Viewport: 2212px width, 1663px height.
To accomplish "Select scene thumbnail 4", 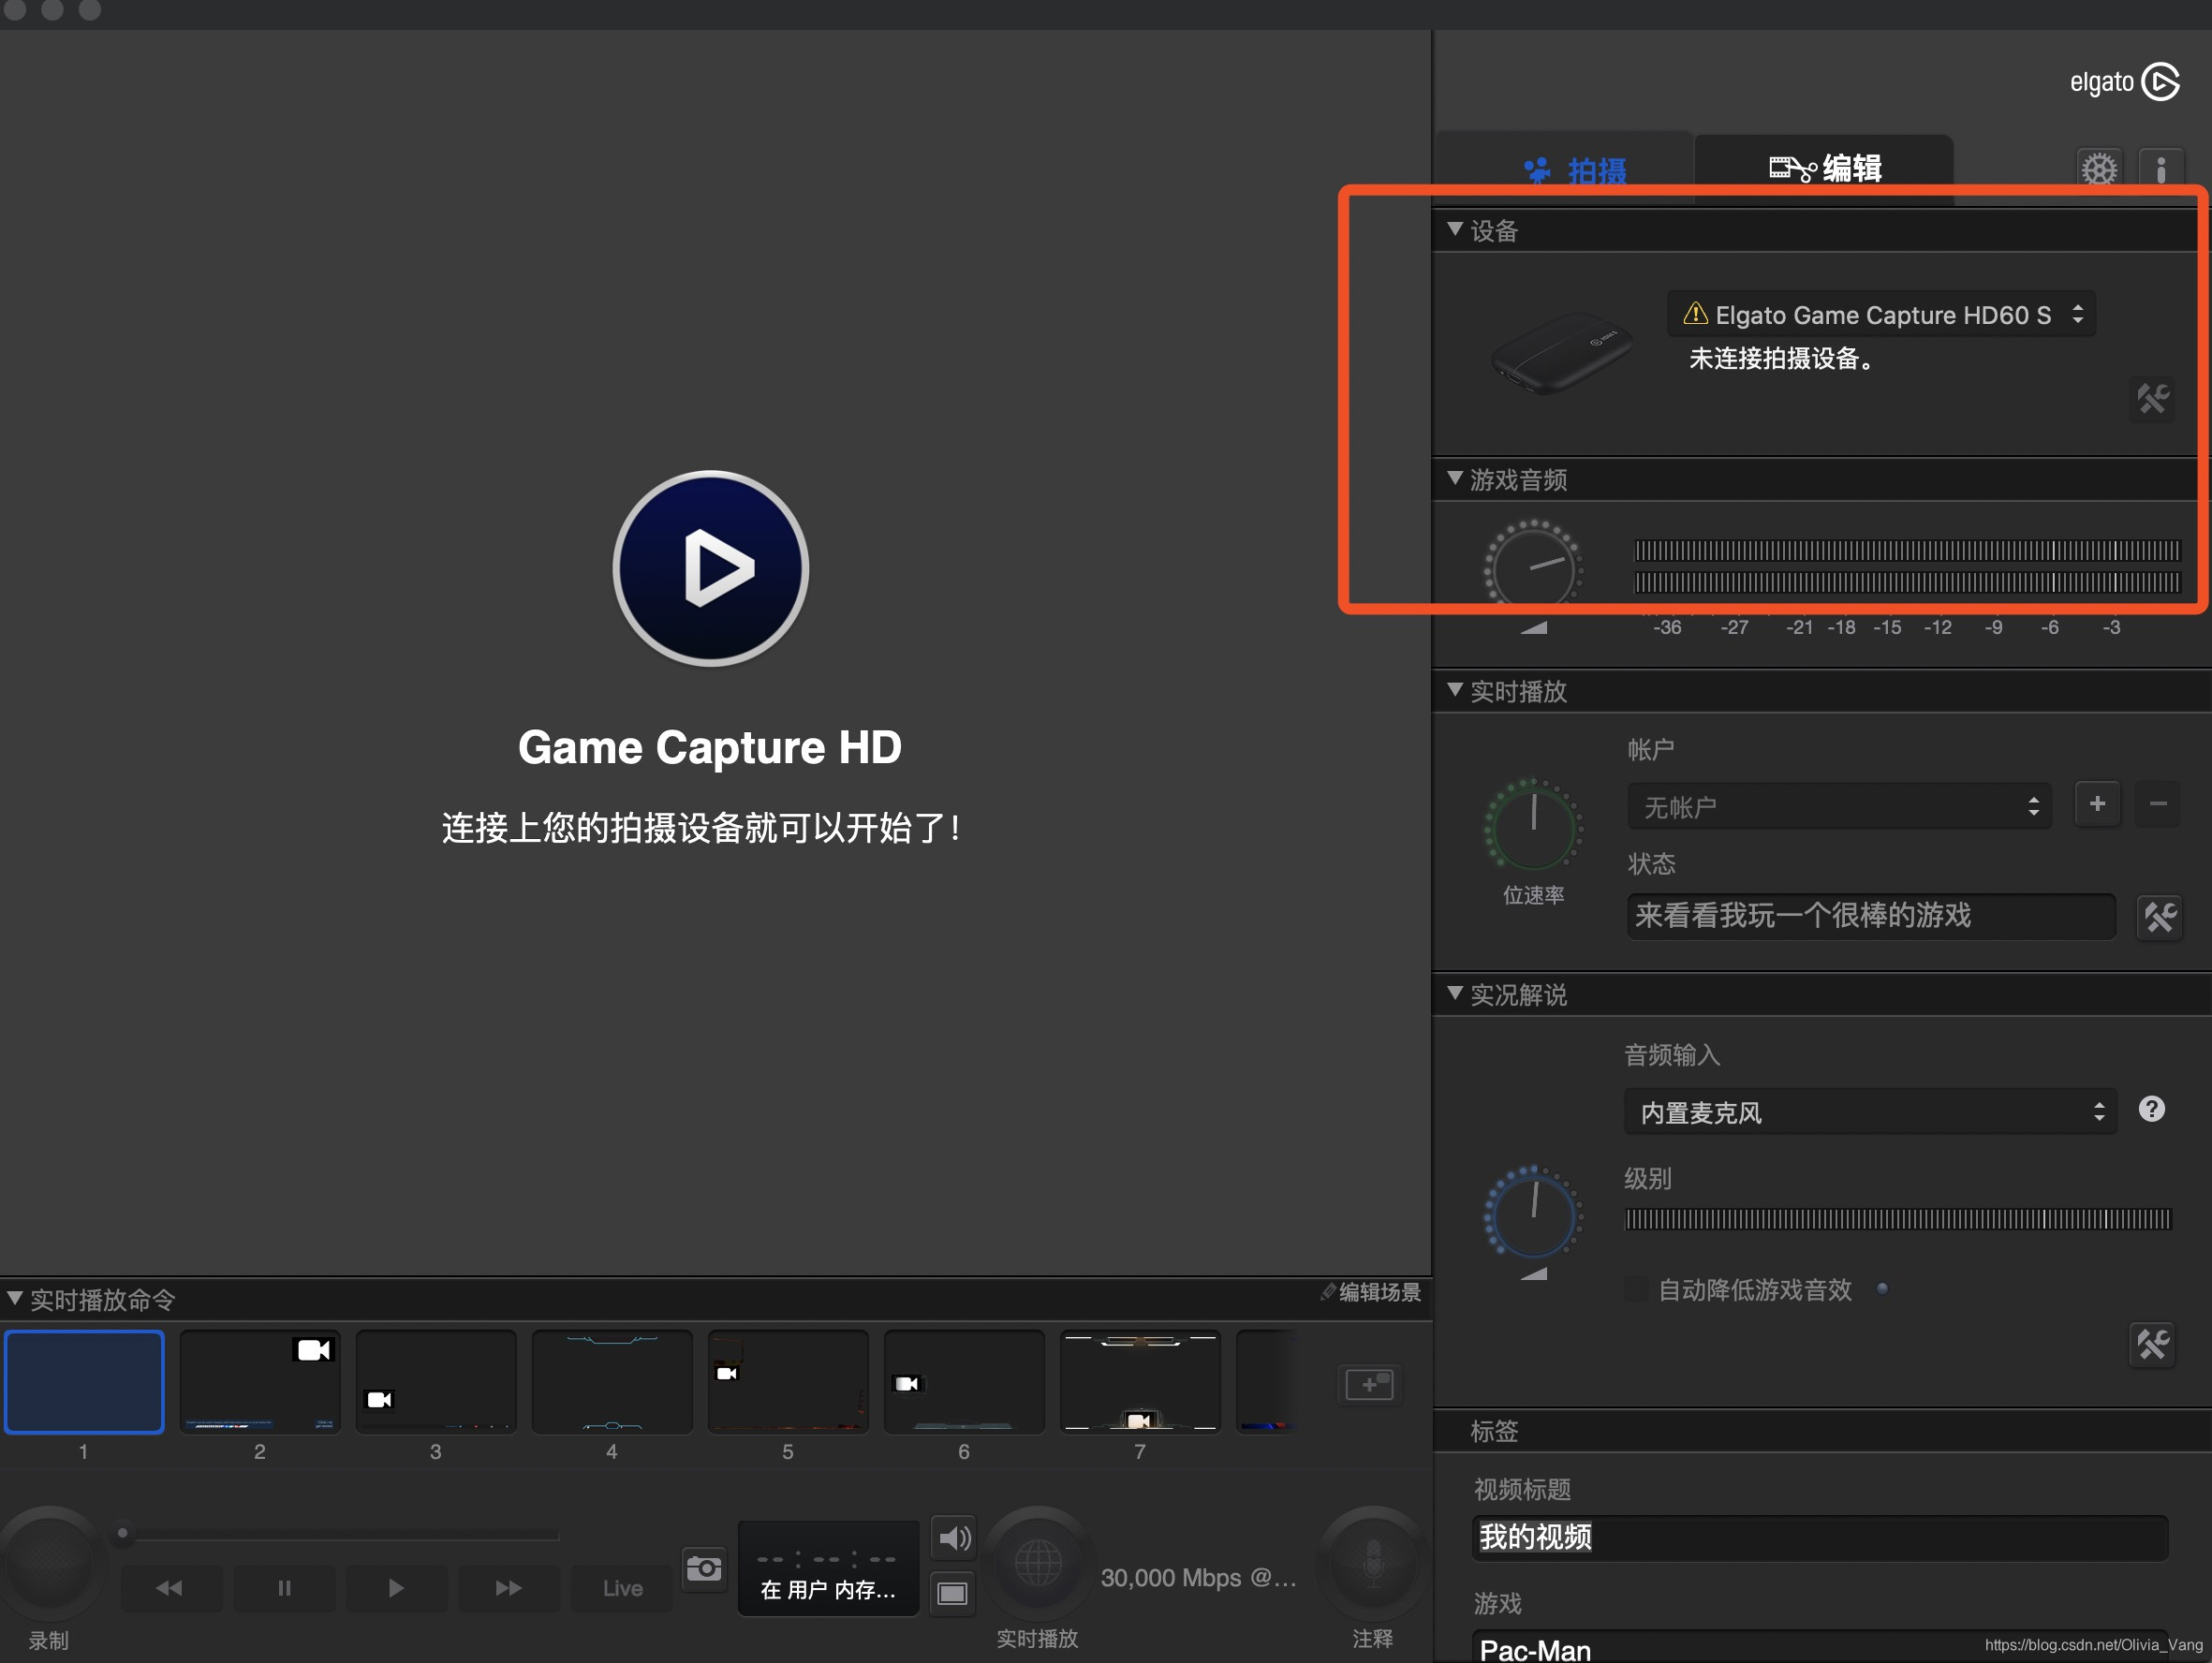I will coord(612,1382).
